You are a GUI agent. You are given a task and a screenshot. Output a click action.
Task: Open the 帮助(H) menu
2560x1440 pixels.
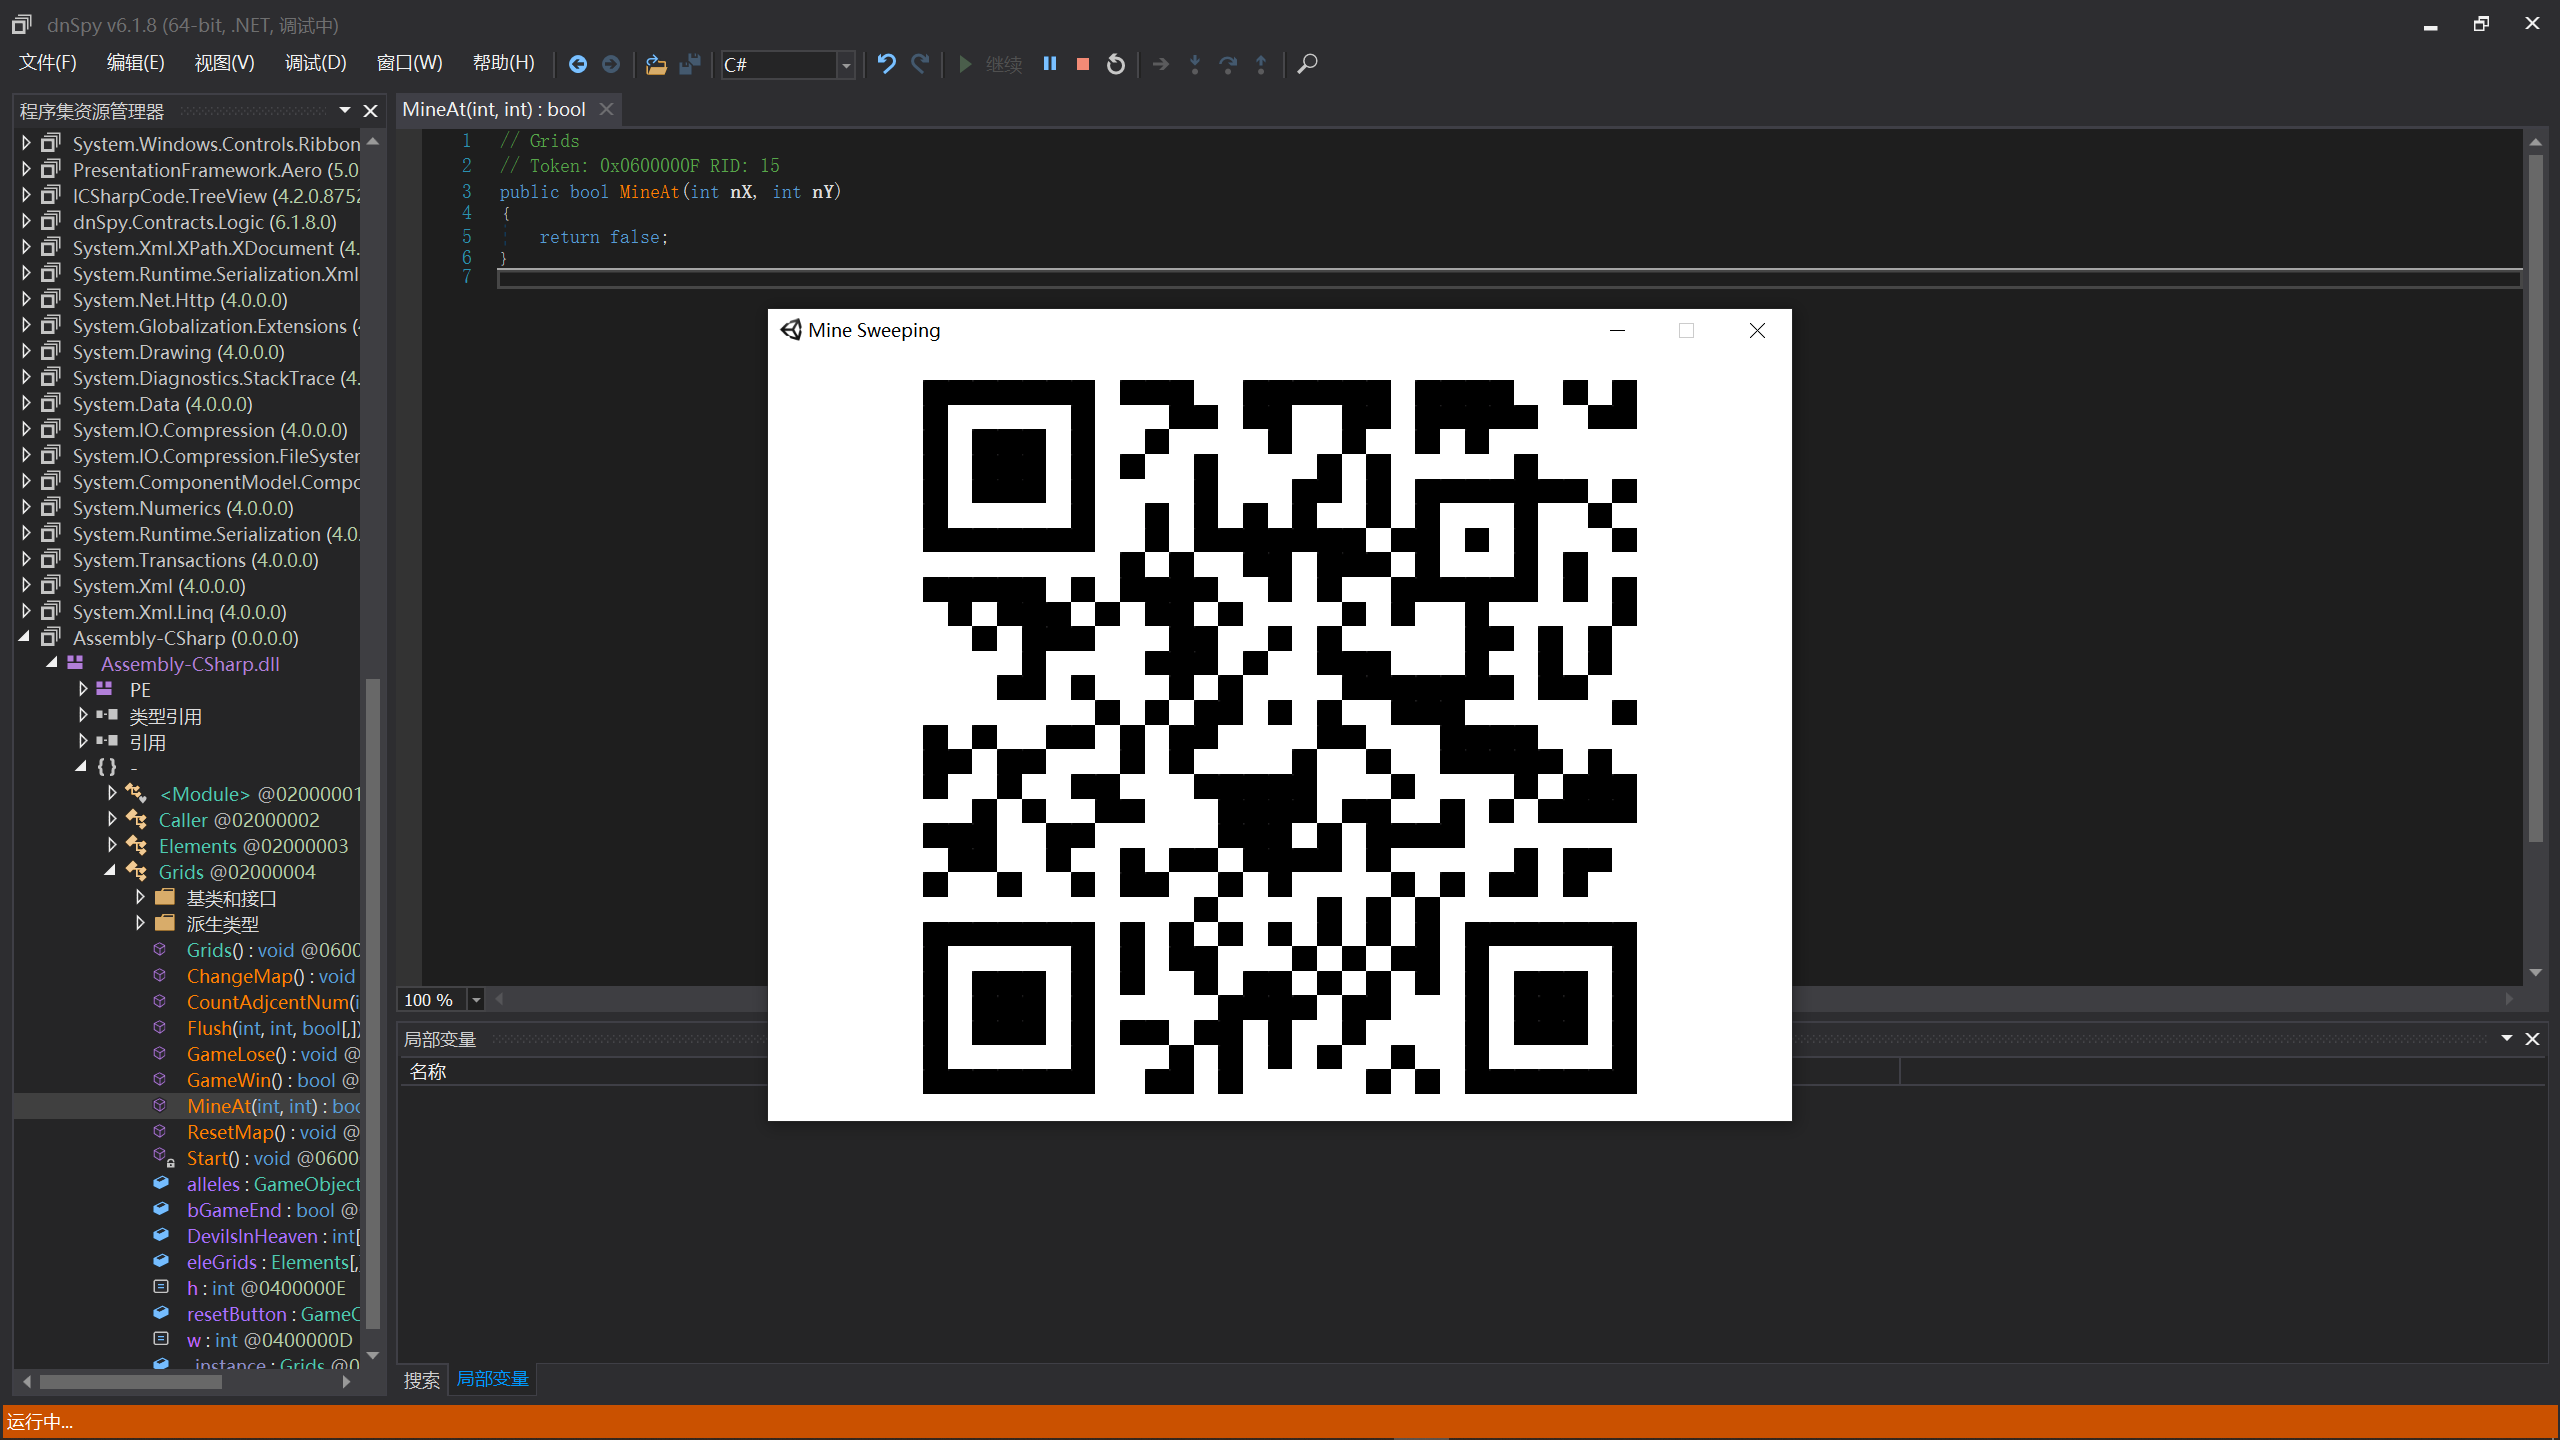pyautogui.click(x=503, y=63)
